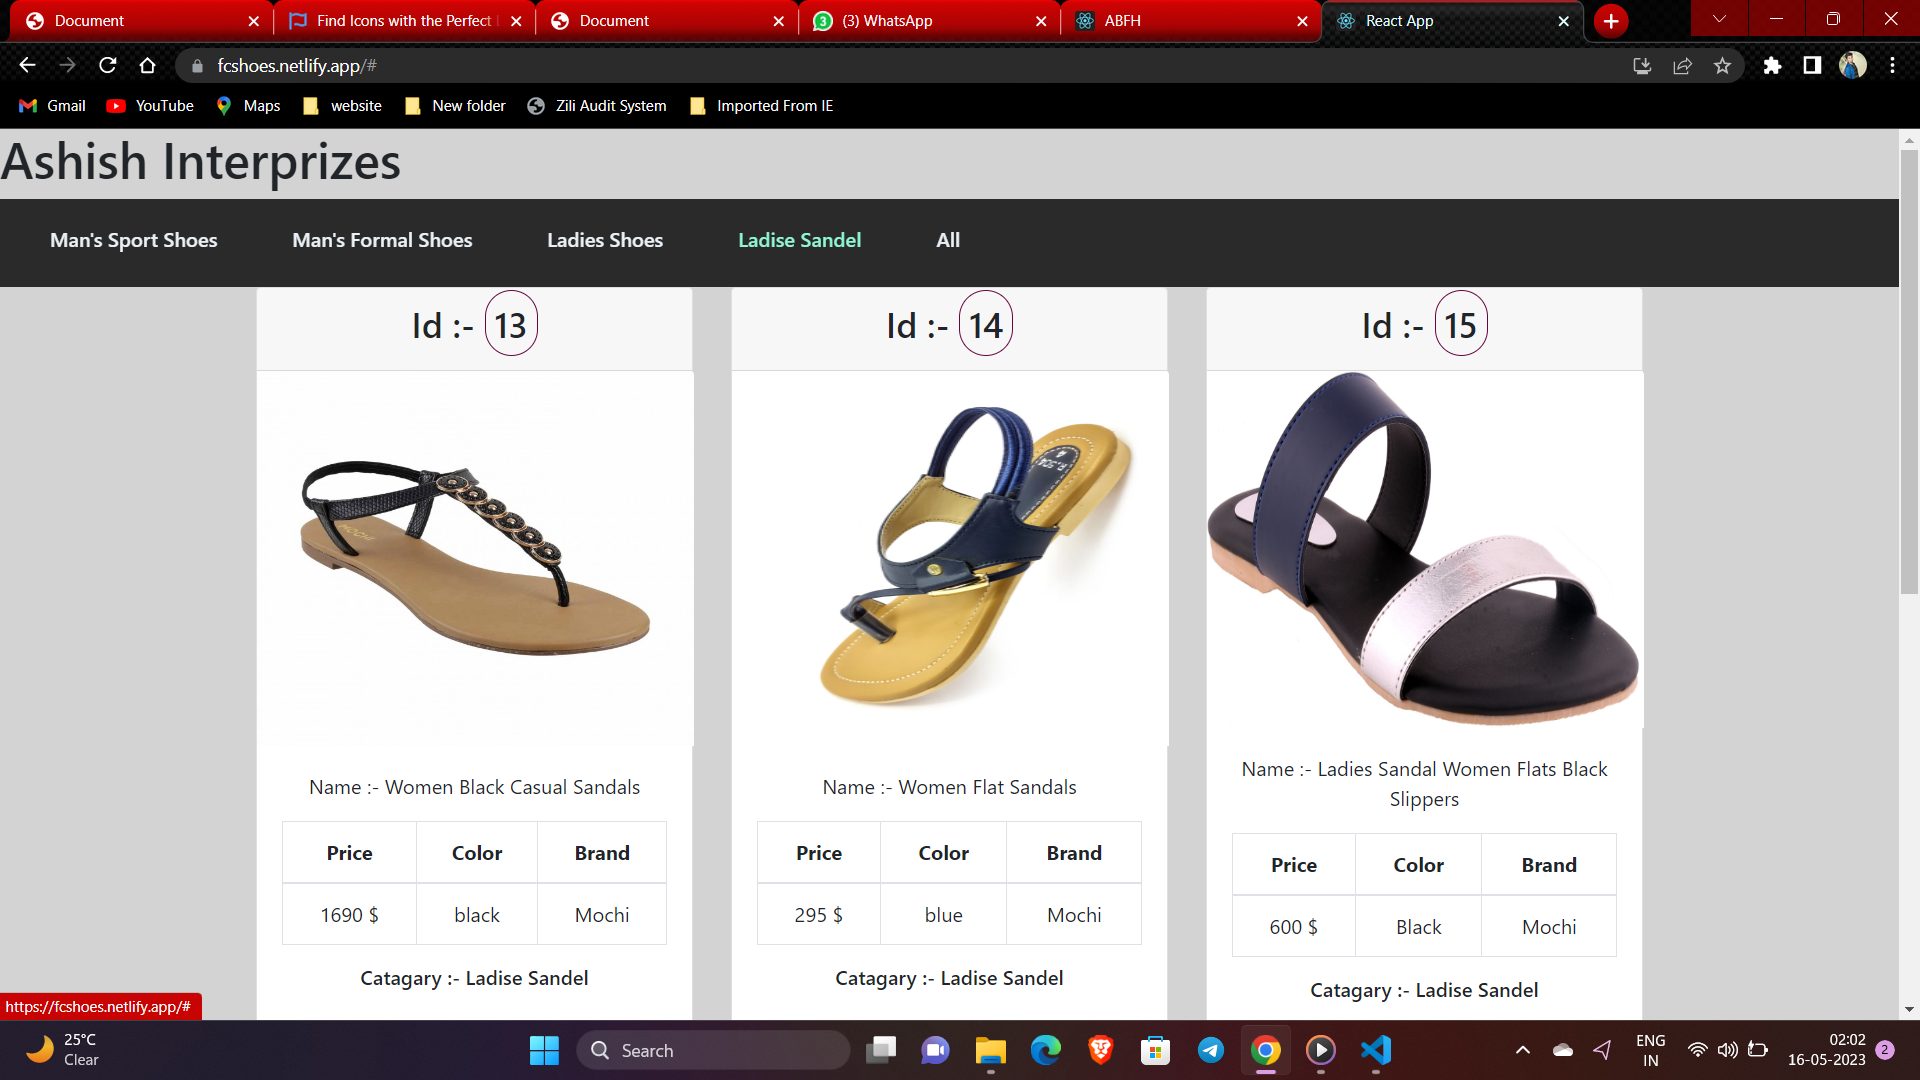Switch to the WhatsApp tab
Image resolution: width=1920 pixels, height=1080 pixels.
pos(886,21)
